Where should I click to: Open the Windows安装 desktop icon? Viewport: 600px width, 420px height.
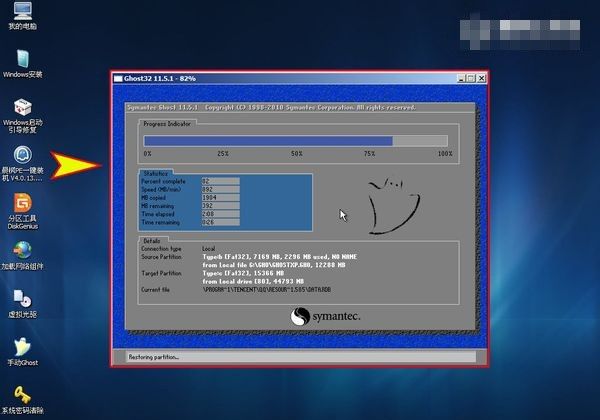pyautogui.click(x=23, y=63)
